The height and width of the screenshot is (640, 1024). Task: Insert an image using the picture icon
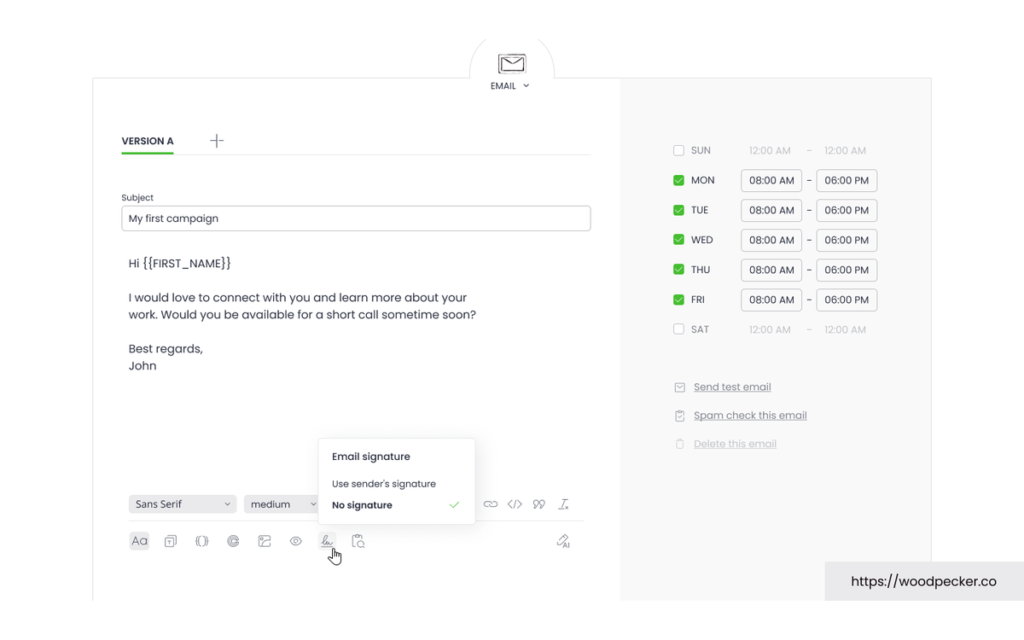tap(264, 541)
